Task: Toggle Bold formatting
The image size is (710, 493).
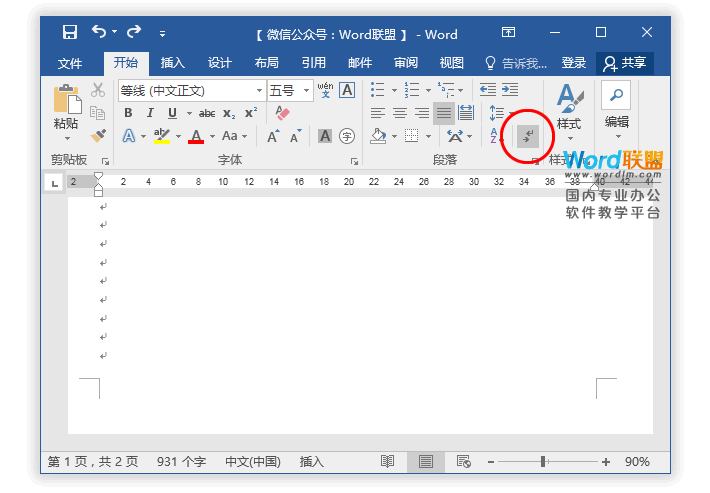Action: click(128, 113)
